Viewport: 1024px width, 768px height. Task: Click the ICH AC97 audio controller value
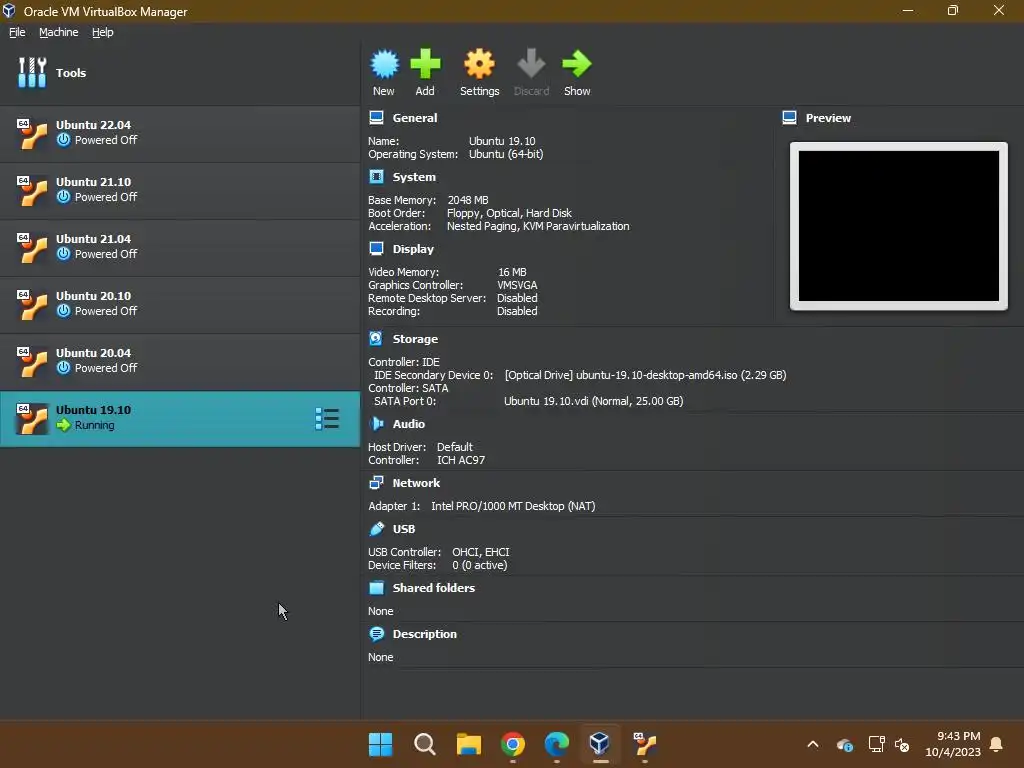[x=461, y=460]
